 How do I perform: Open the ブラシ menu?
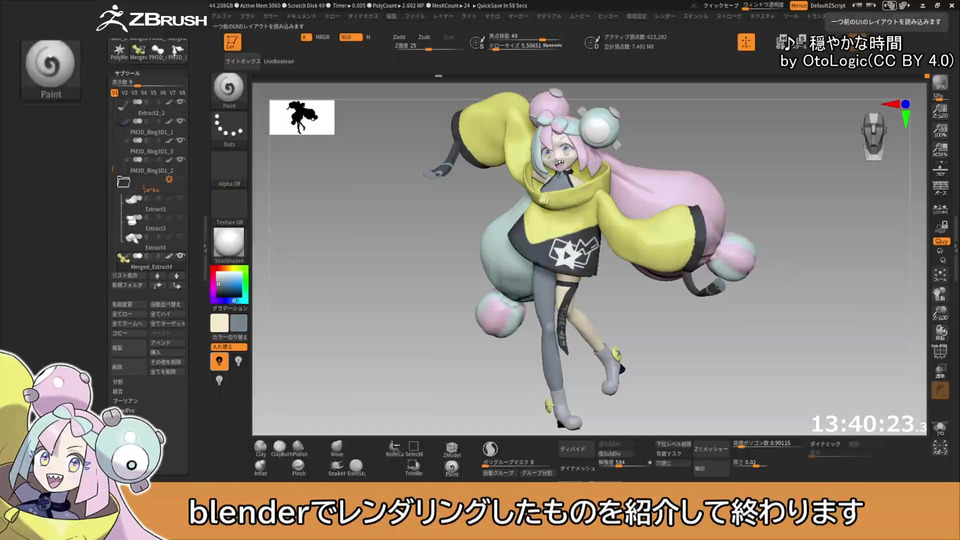(x=247, y=17)
